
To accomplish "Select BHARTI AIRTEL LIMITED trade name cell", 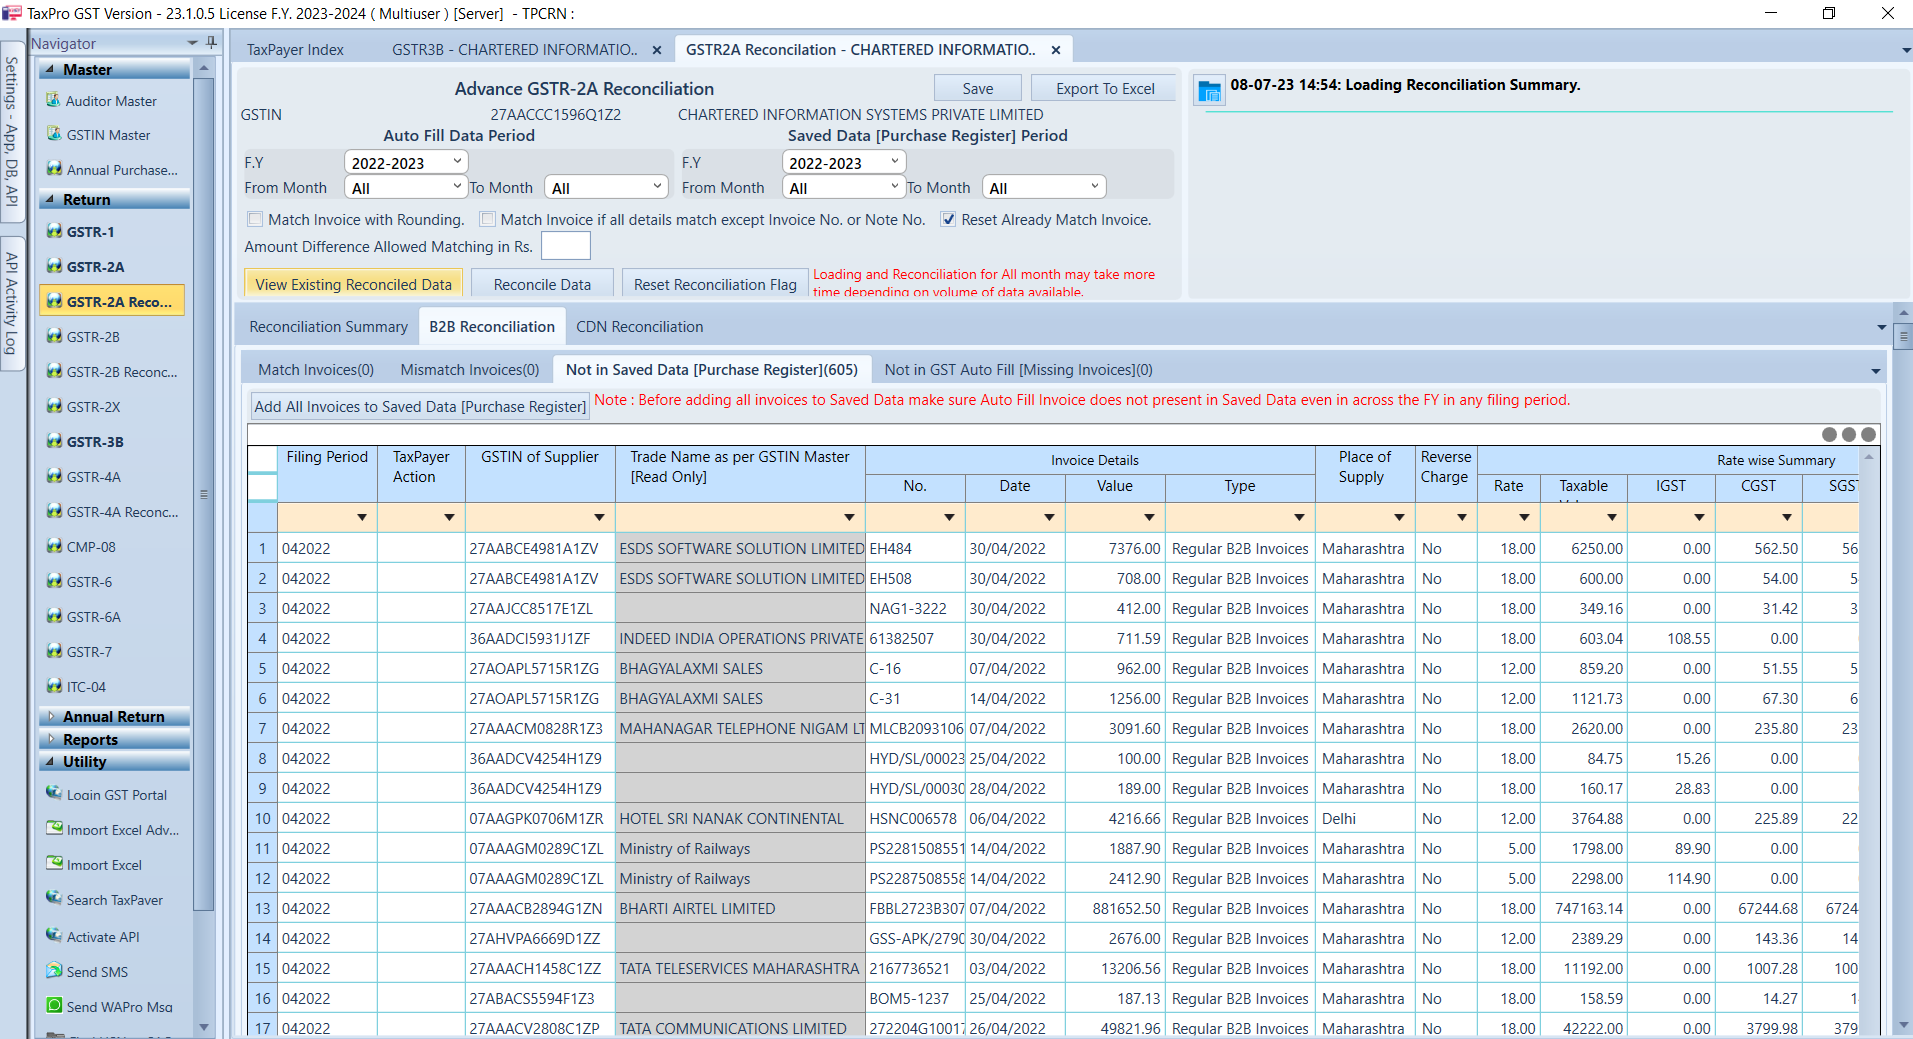I will click(741, 909).
